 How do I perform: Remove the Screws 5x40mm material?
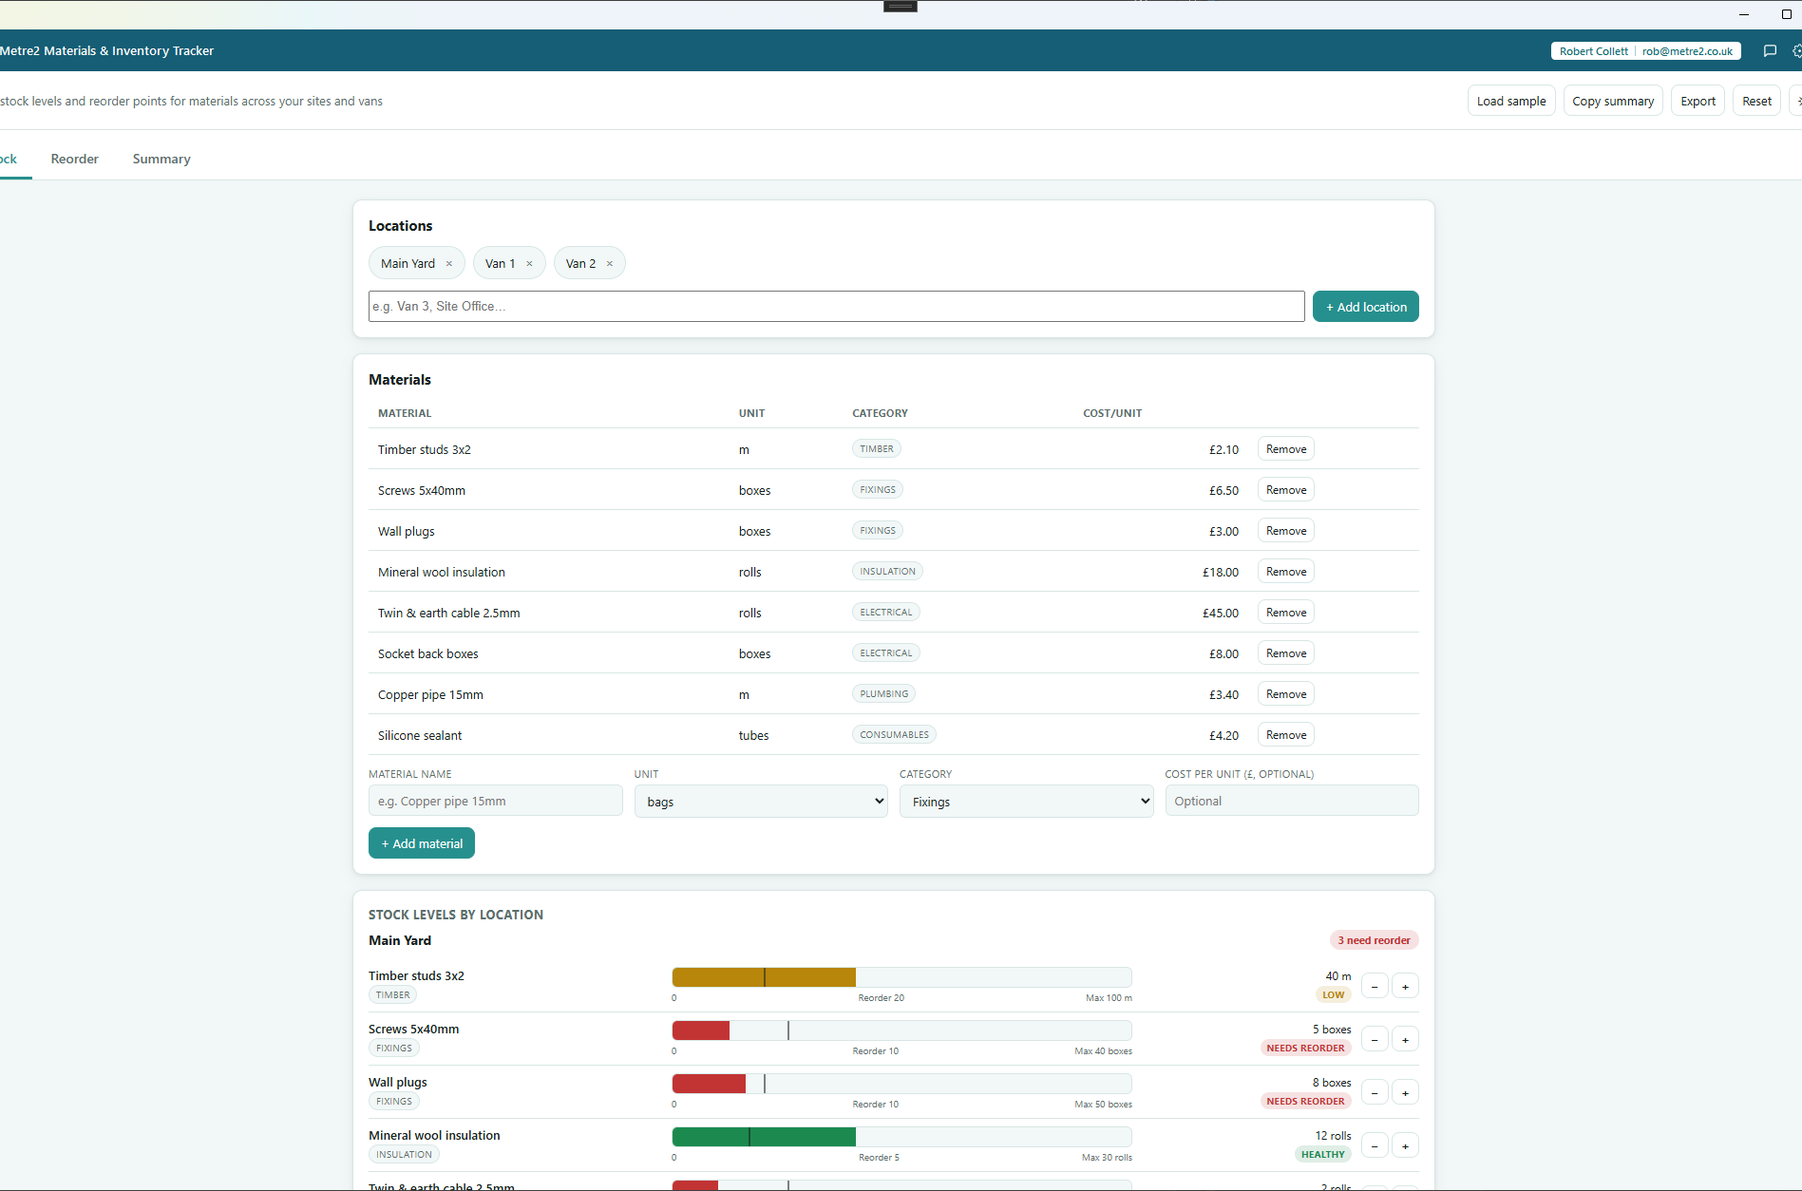pos(1286,490)
